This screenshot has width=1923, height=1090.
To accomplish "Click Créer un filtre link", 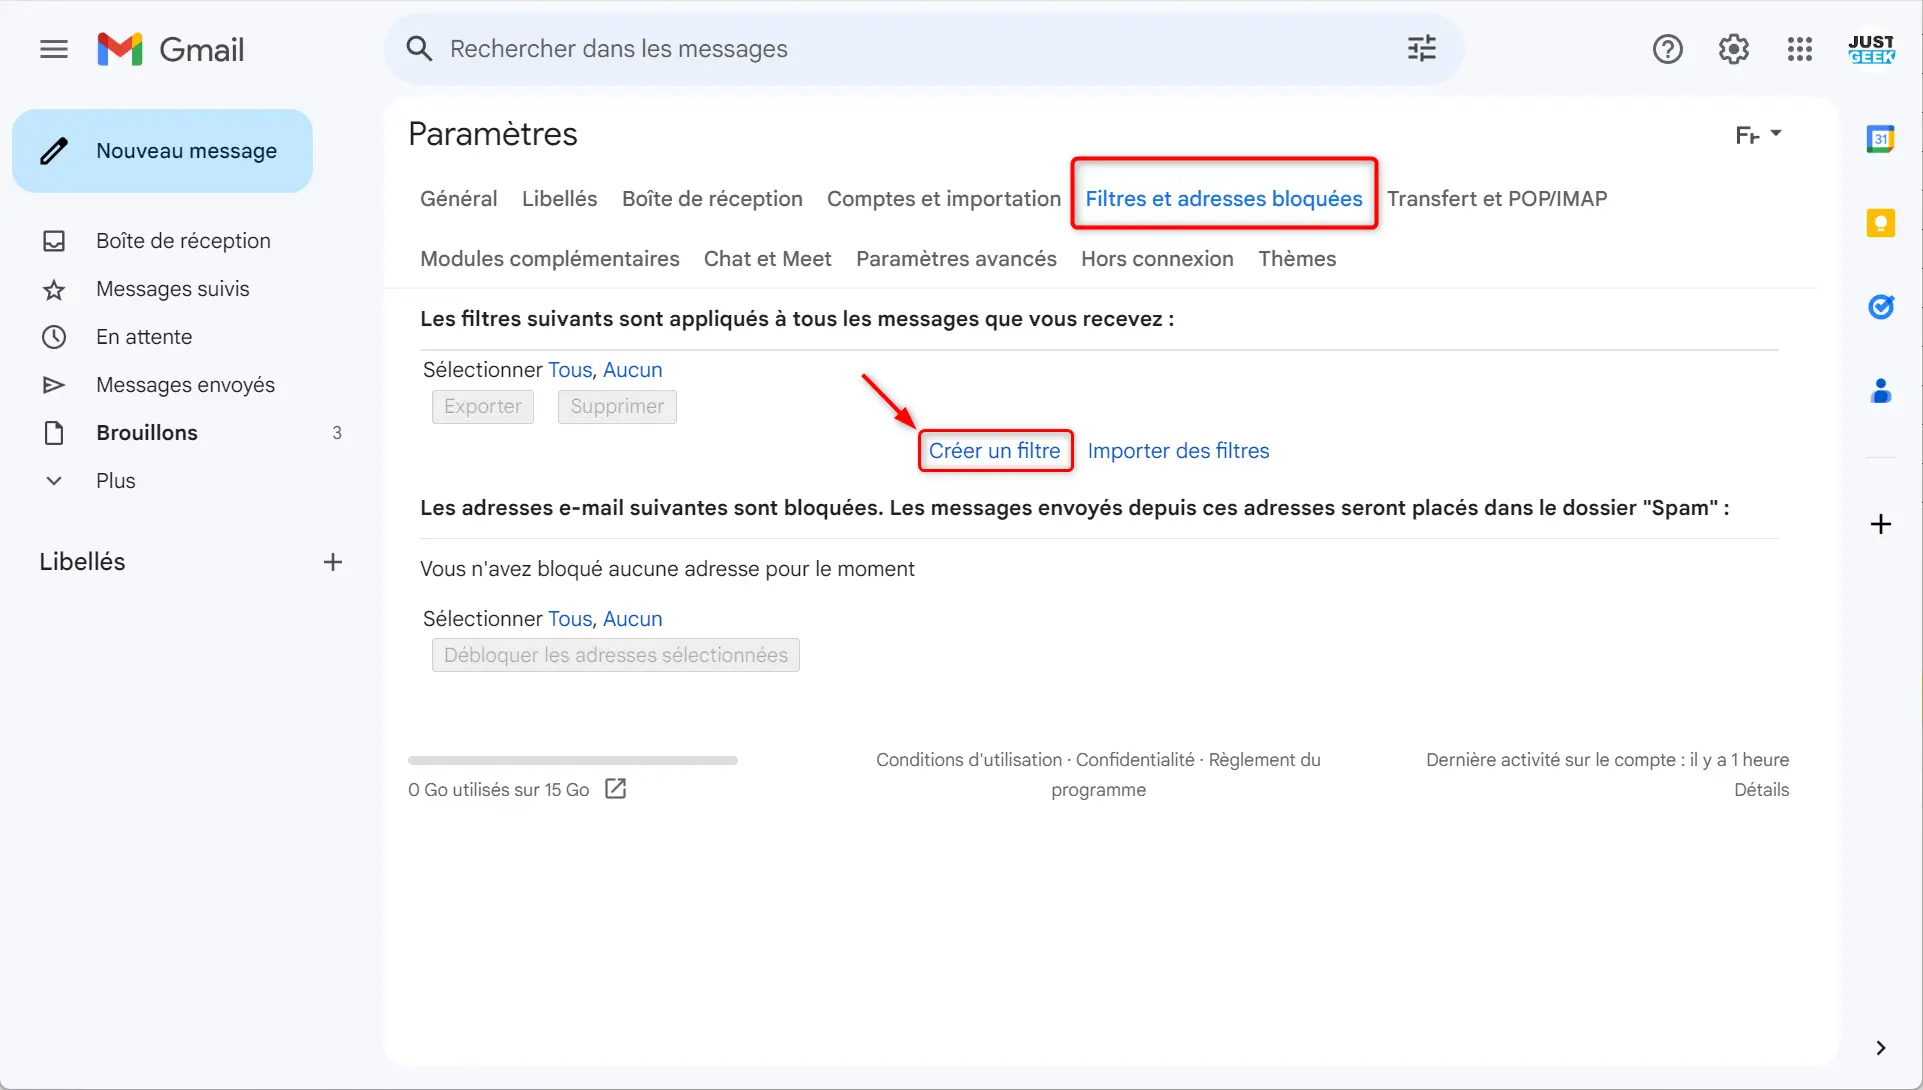I will pyautogui.click(x=995, y=451).
